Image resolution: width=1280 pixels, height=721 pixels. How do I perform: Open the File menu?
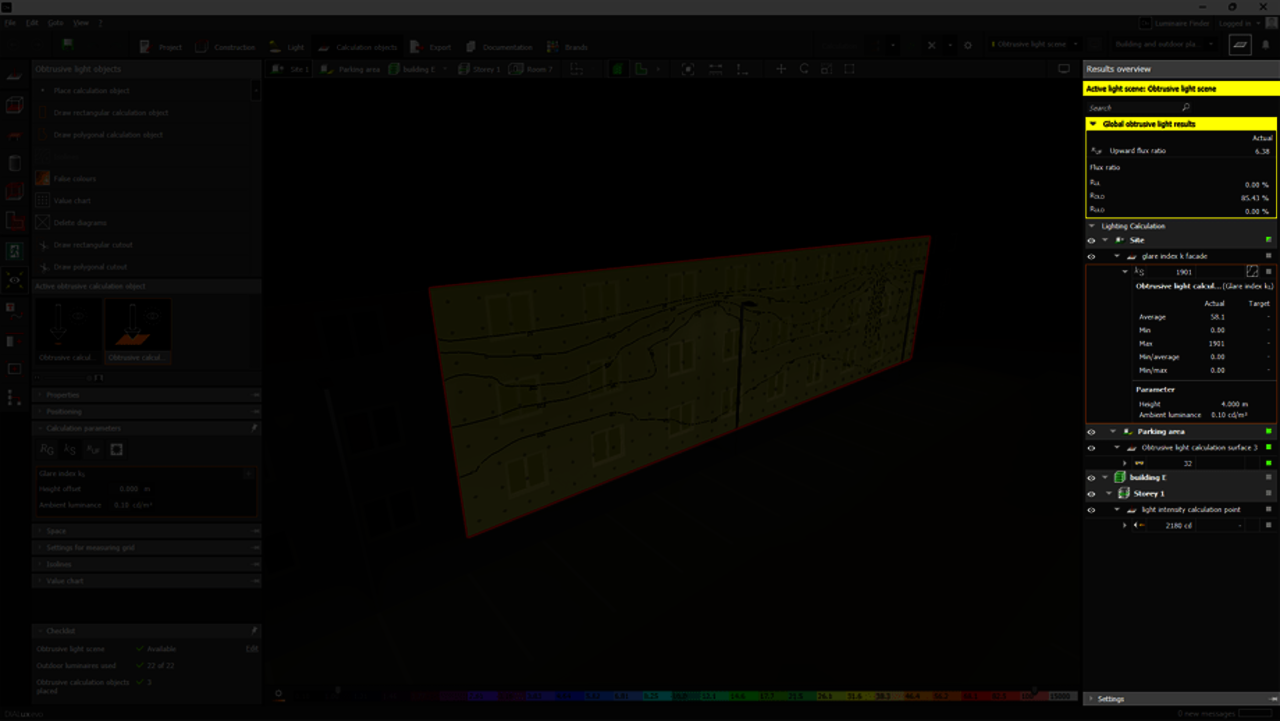[x=10, y=22]
